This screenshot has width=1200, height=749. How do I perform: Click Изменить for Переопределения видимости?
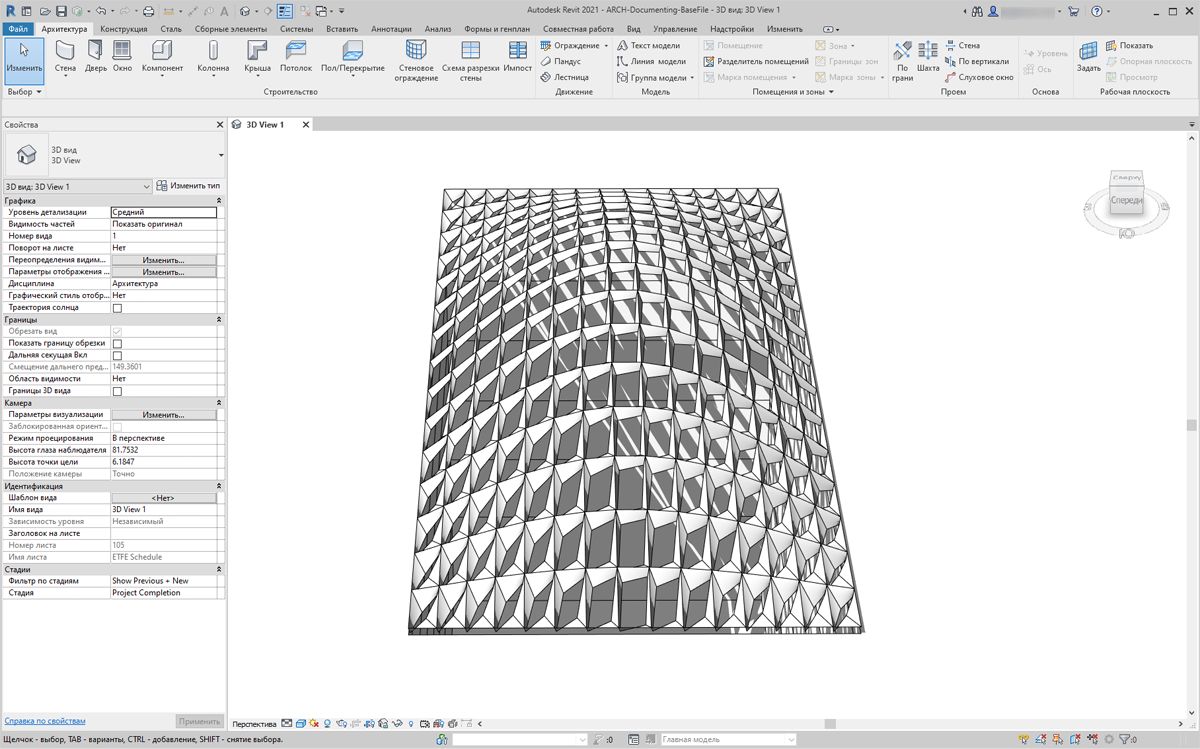pos(163,260)
